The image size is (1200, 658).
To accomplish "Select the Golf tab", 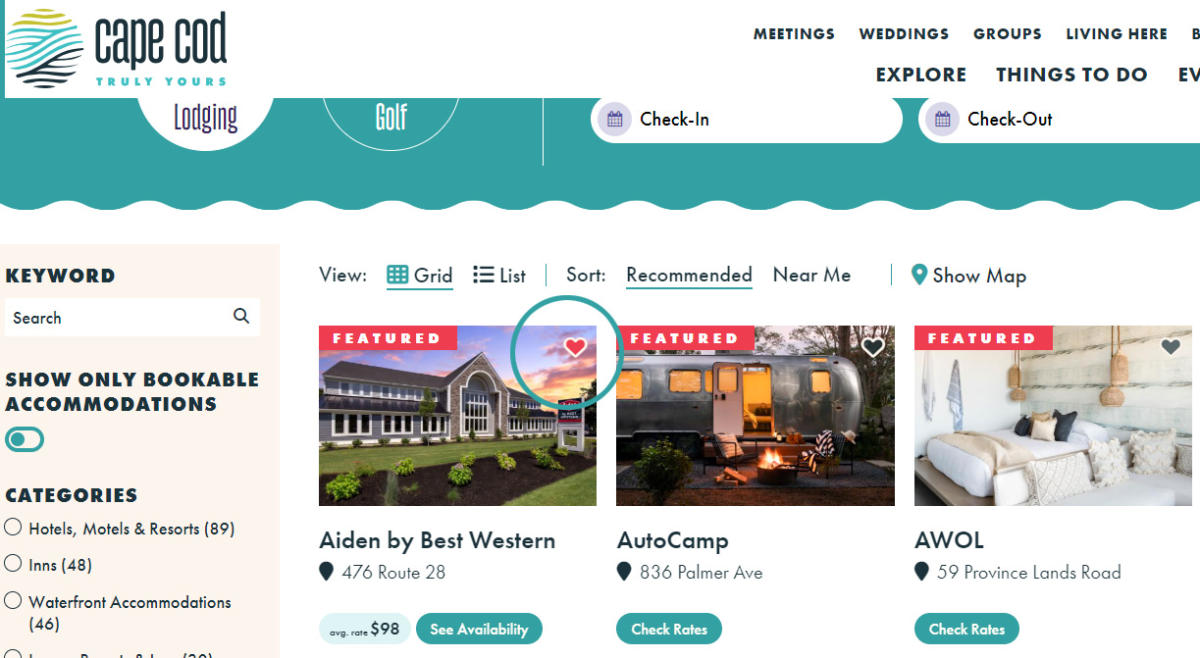I will click(x=391, y=119).
